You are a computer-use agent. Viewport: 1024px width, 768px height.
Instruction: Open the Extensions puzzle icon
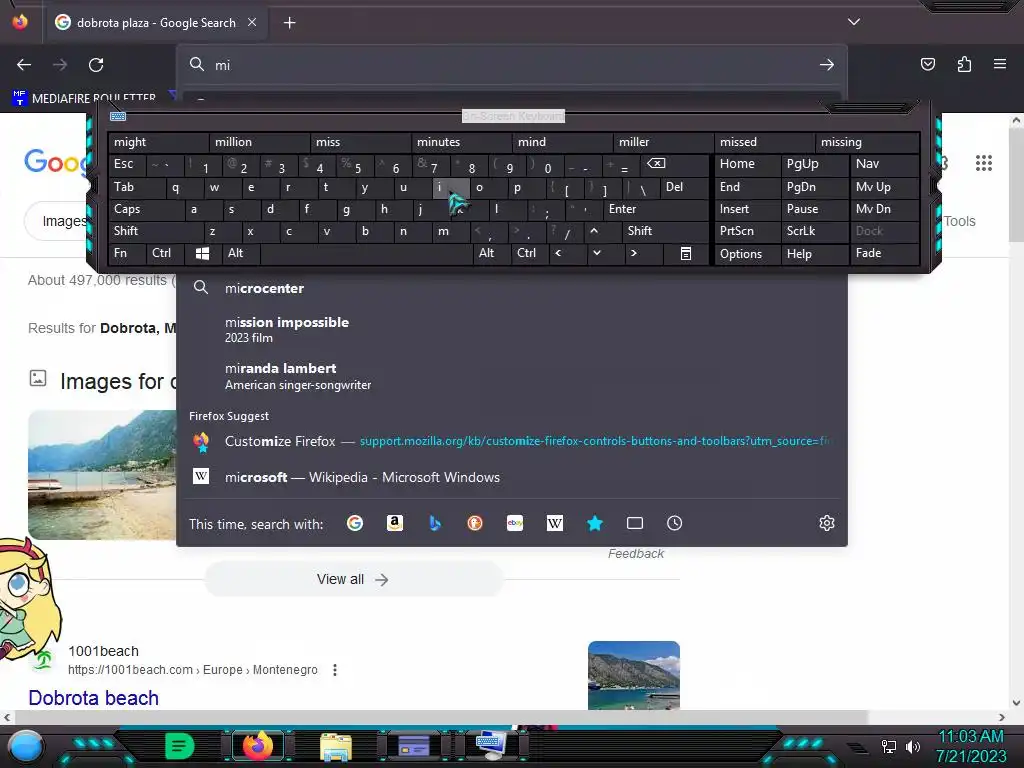964,64
